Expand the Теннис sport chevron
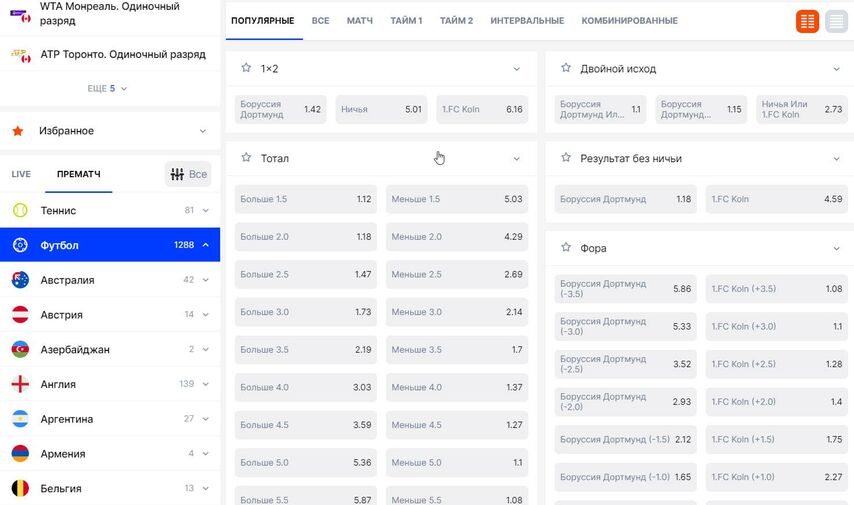The height and width of the screenshot is (505, 854). [206, 210]
